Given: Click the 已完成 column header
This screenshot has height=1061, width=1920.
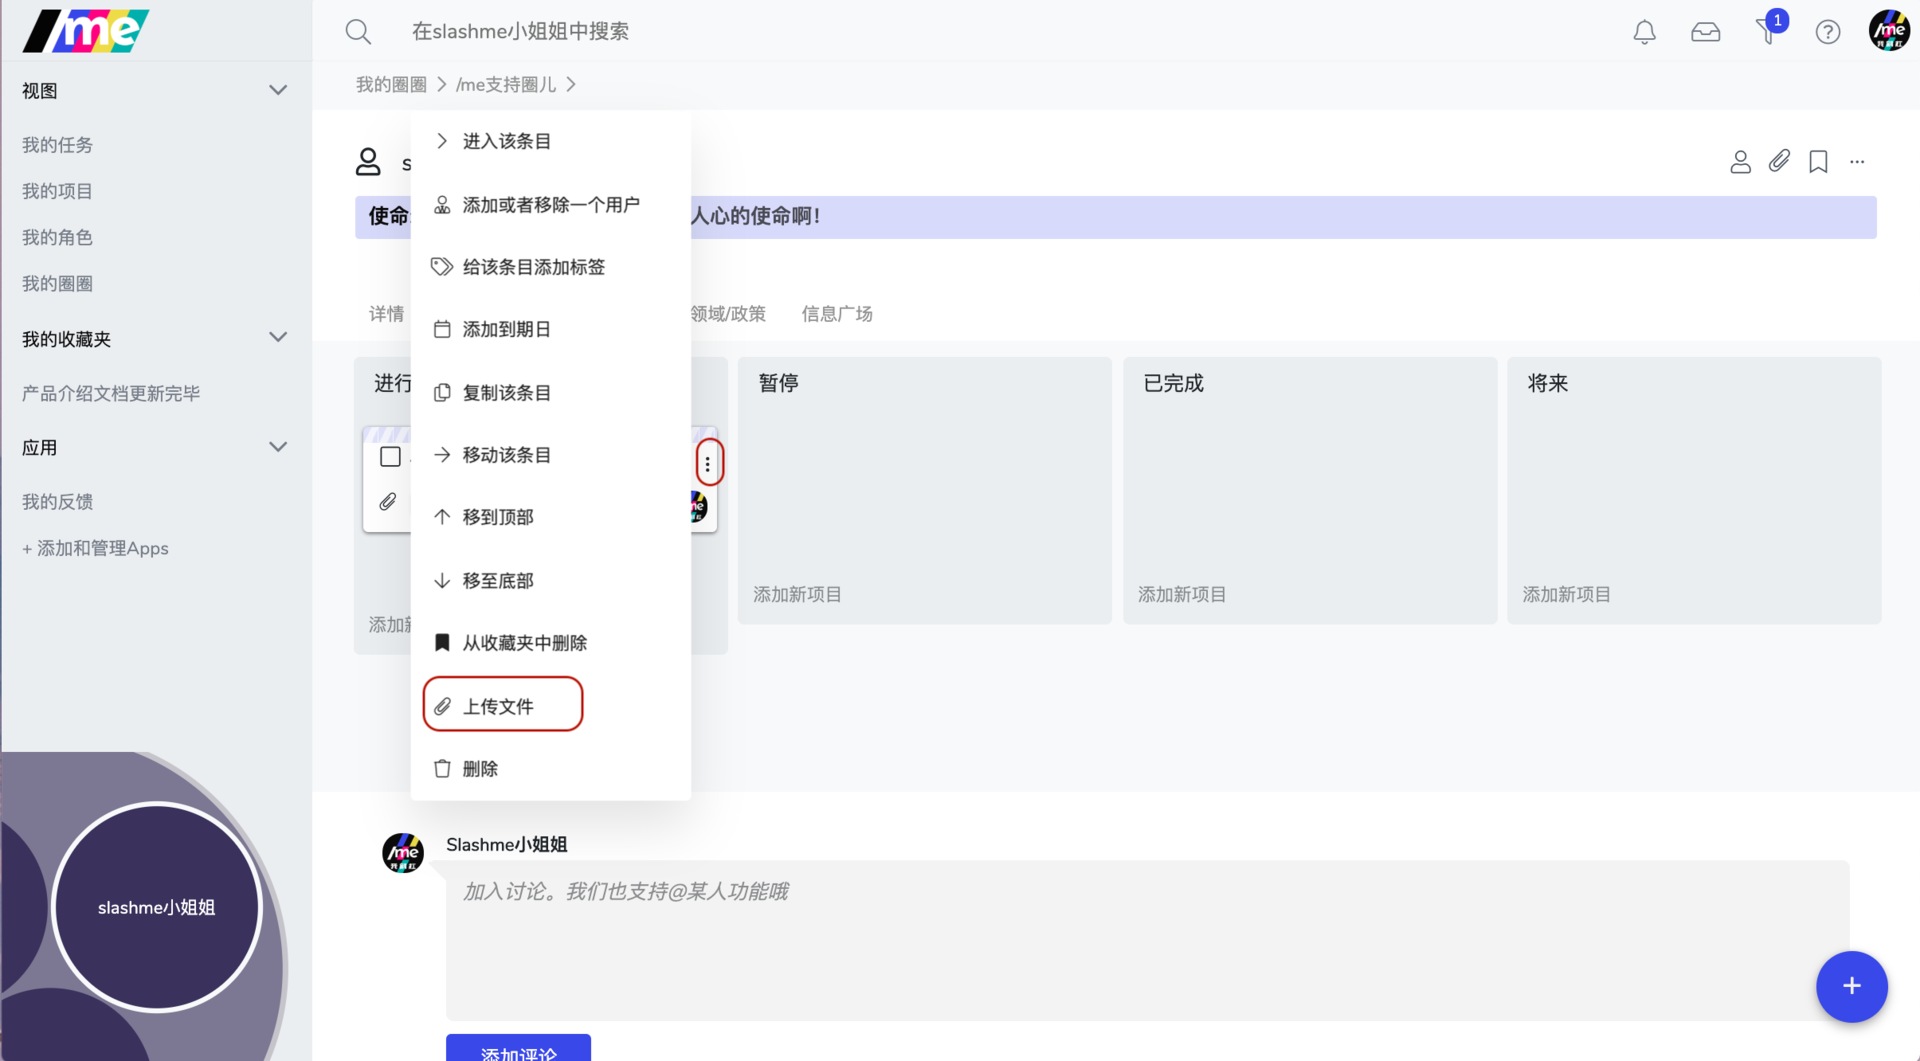Looking at the screenshot, I should point(1173,383).
